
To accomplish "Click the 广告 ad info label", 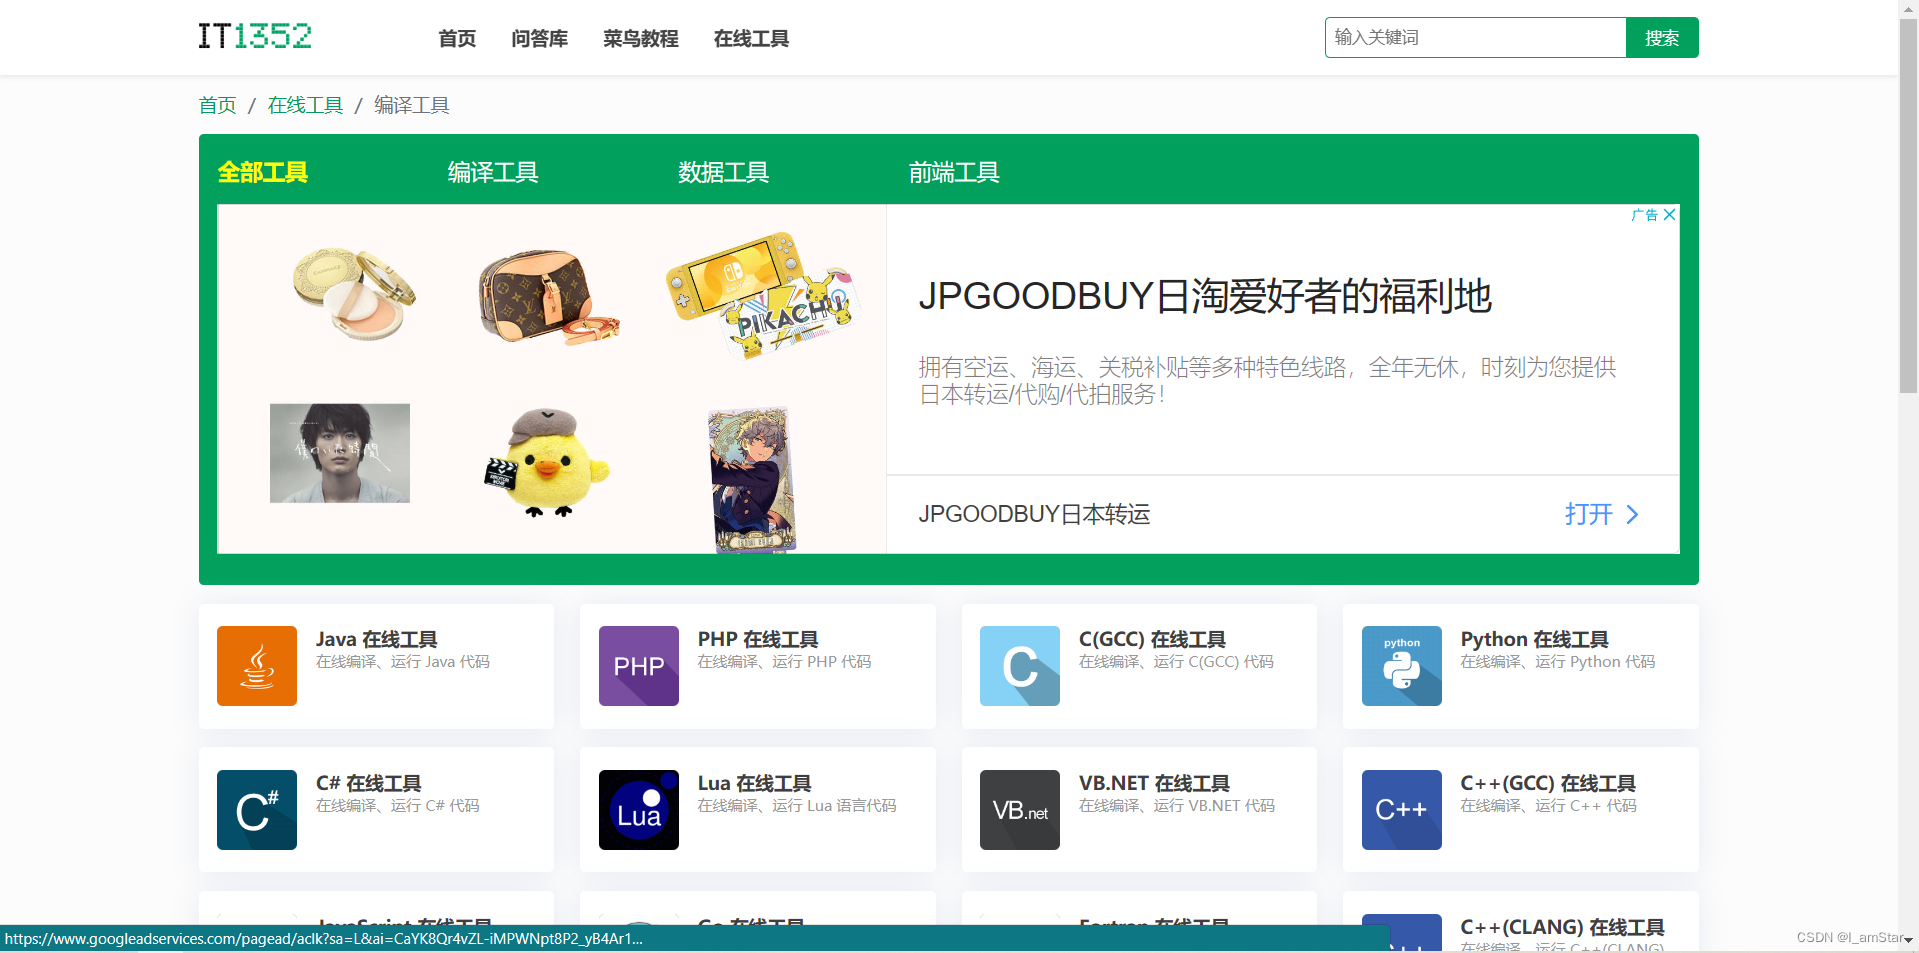I will point(1645,215).
